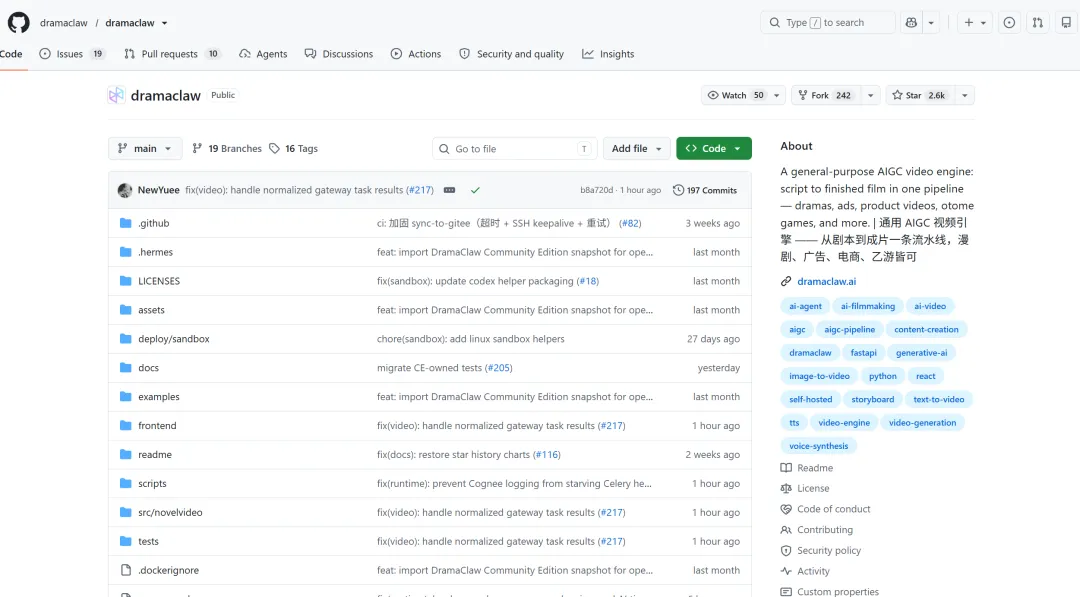Visit the dramaclaw.ai website link
1080x597 pixels.
tap(827, 281)
